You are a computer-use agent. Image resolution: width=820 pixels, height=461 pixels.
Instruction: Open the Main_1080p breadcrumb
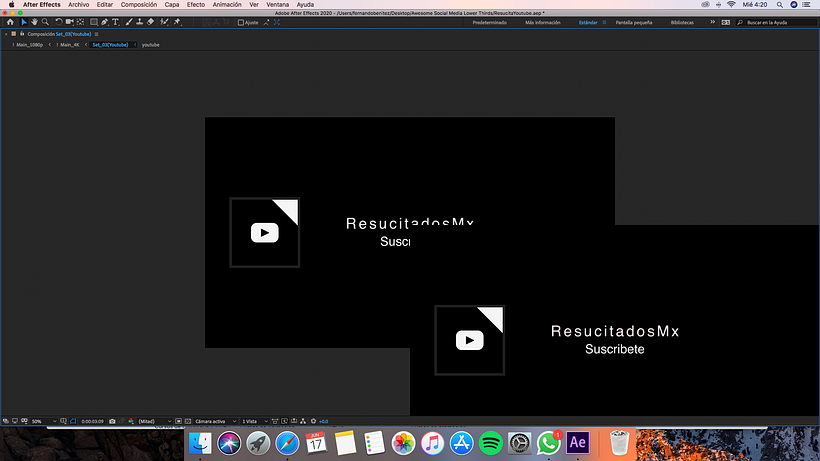(29, 45)
